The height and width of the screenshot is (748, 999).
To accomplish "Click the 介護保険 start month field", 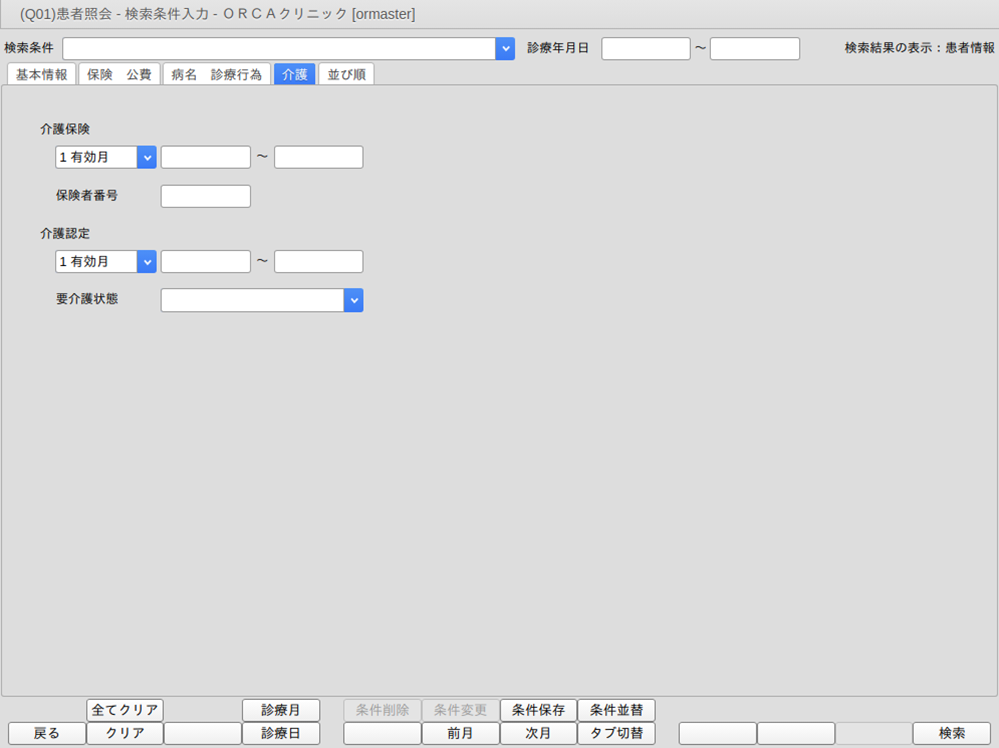I will click(x=205, y=157).
